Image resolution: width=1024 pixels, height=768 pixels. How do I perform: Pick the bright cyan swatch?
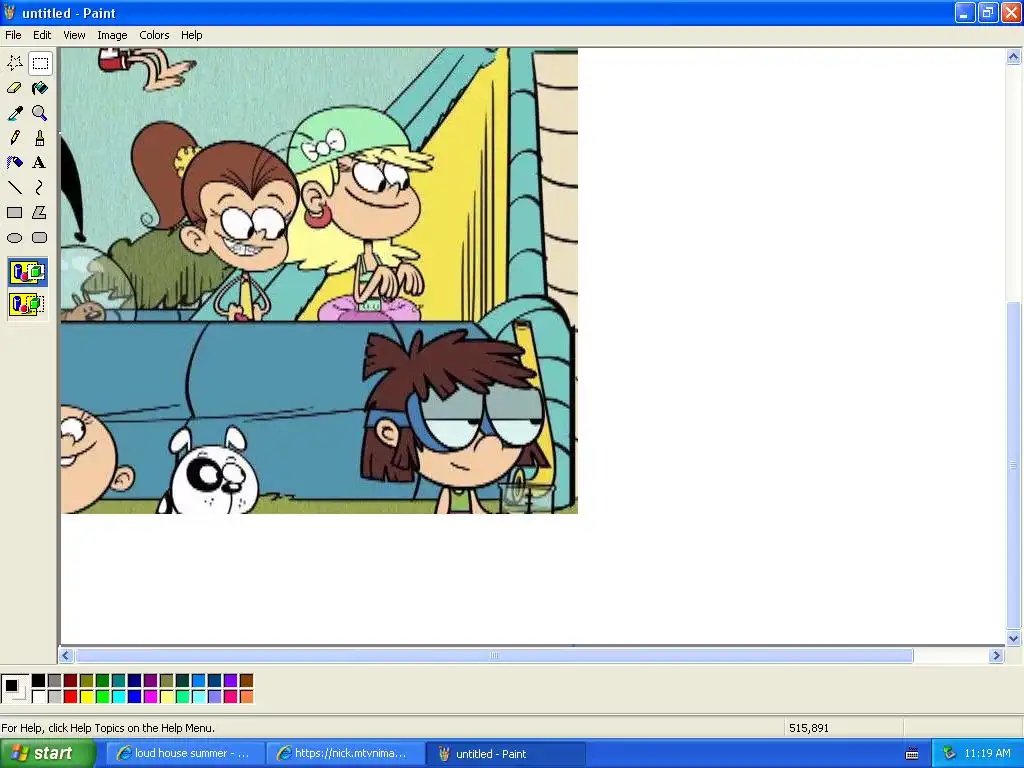(x=118, y=697)
